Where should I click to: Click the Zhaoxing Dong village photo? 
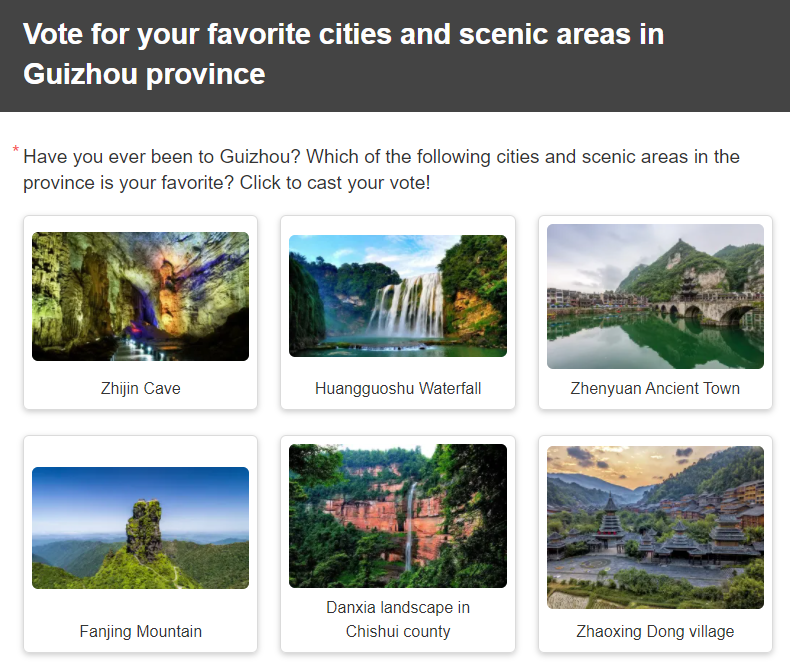[x=655, y=527]
